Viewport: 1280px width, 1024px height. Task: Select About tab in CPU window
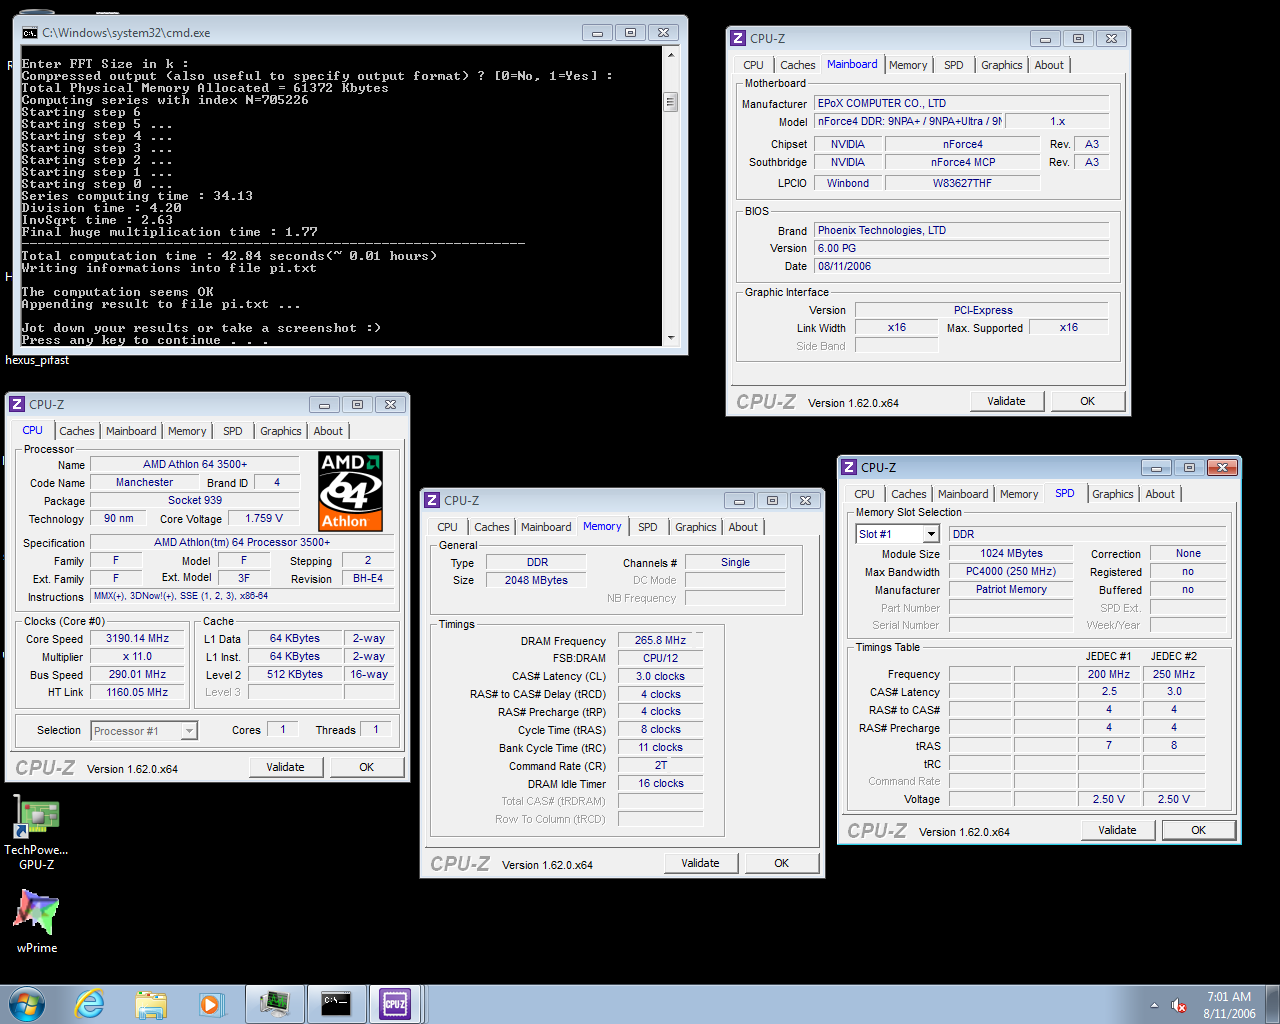(328, 431)
